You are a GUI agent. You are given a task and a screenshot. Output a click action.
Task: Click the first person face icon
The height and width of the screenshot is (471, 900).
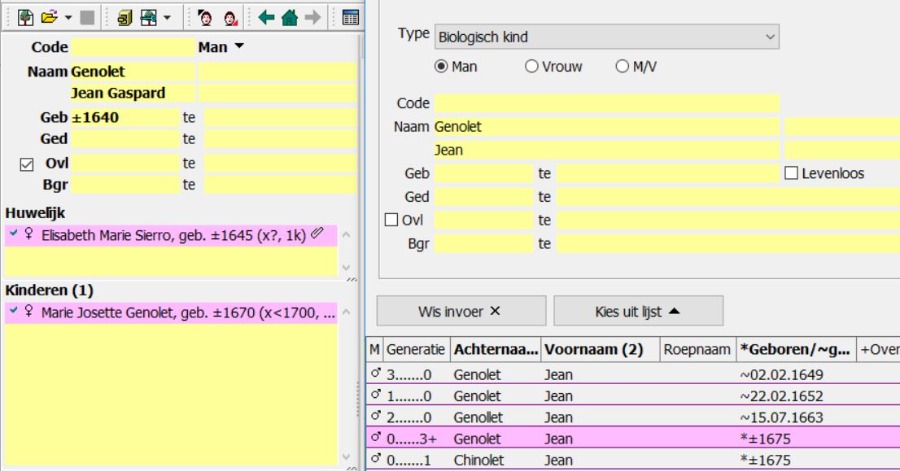(x=206, y=17)
